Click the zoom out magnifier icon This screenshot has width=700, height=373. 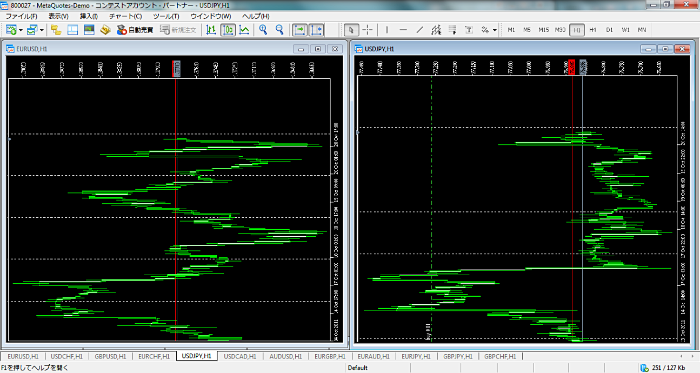coord(279,30)
